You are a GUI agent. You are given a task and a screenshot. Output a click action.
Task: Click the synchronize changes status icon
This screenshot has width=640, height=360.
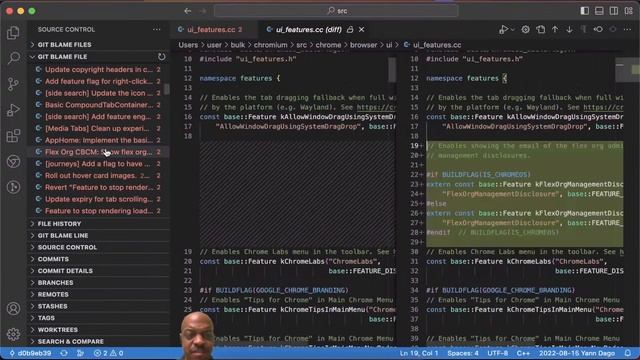[64, 353]
